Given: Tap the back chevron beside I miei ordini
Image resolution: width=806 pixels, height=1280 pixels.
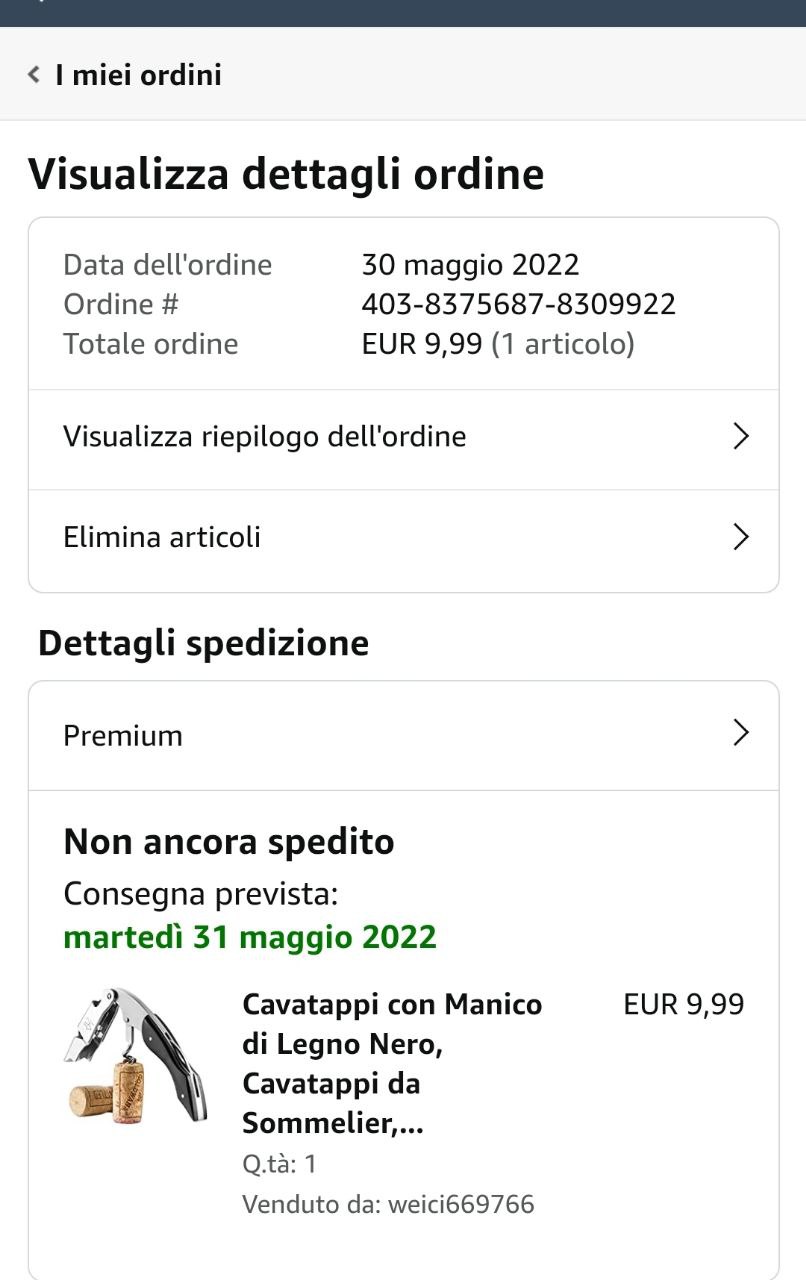Looking at the screenshot, I should [x=34, y=75].
